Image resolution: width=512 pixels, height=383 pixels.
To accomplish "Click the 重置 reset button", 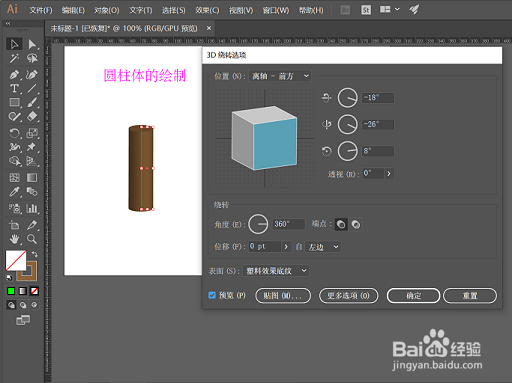I will 470,296.
